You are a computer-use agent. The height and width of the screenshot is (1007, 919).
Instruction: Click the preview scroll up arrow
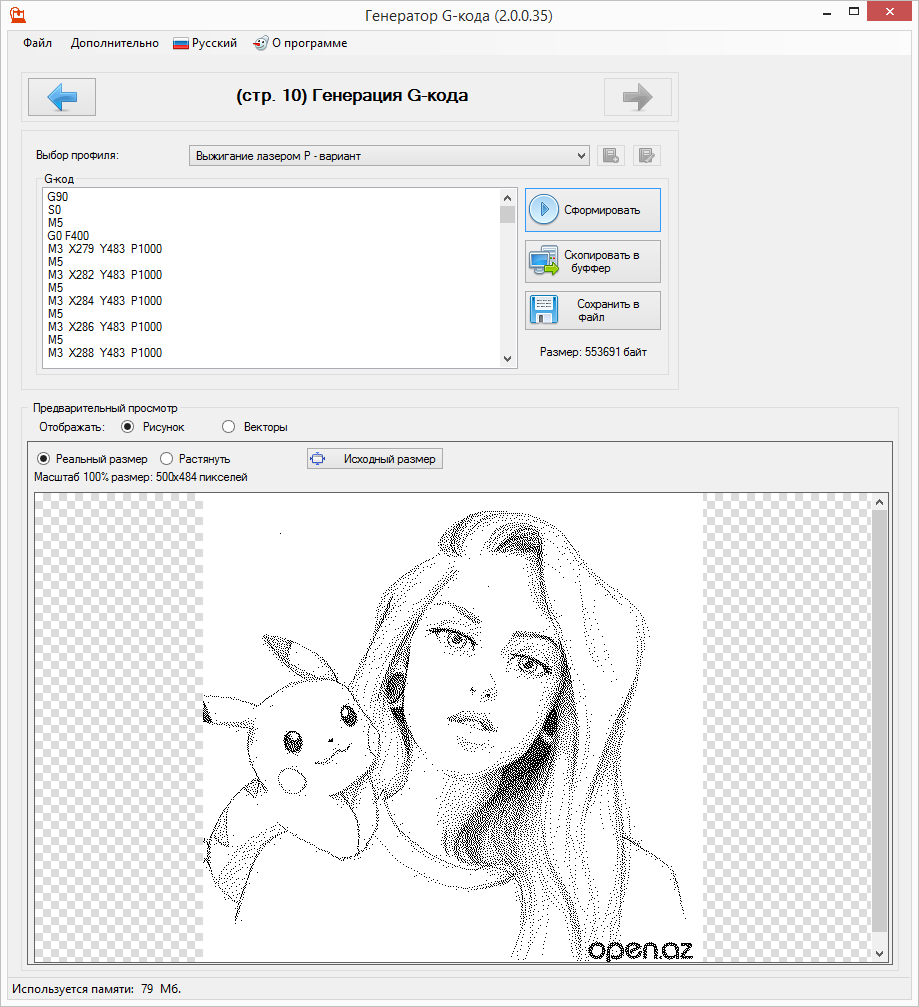pos(880,502)
